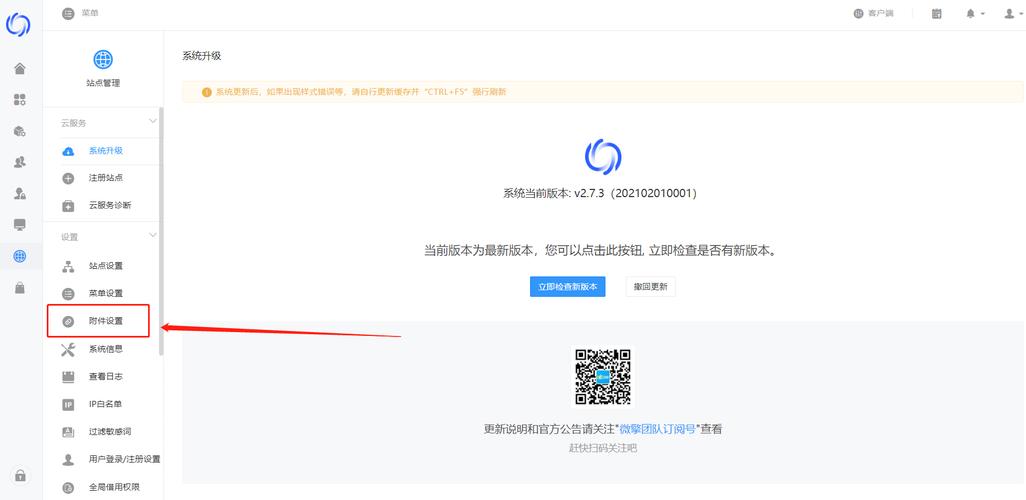Open the monitor icon in the left rail
The height and width of the screenshot is (500, 1026).
20,225
